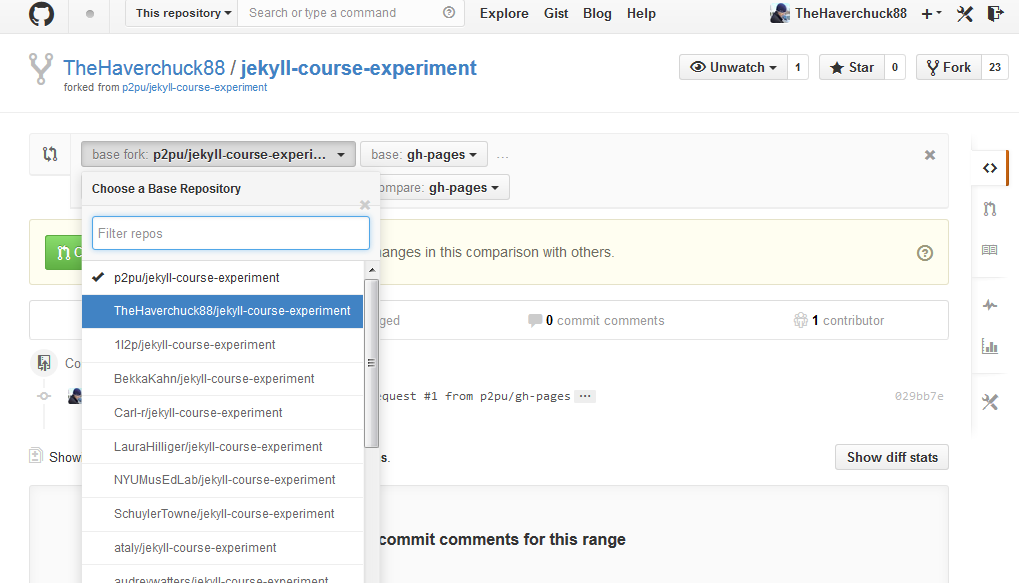Click the file diff icon near Show
This screenshot has height=583, width=1019.
36,456
